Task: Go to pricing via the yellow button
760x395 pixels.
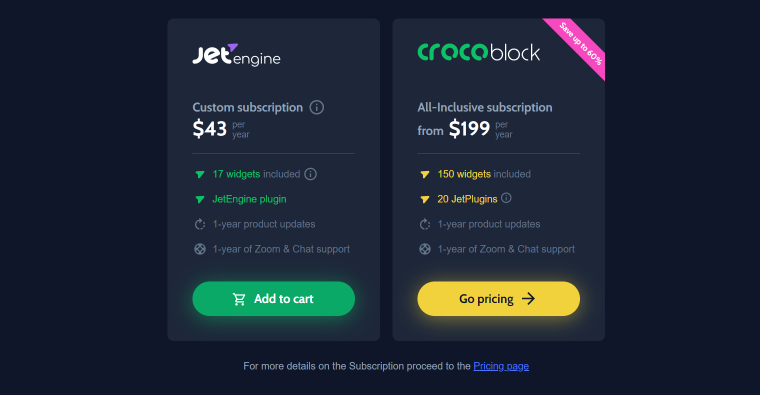Action: [498, 299]
